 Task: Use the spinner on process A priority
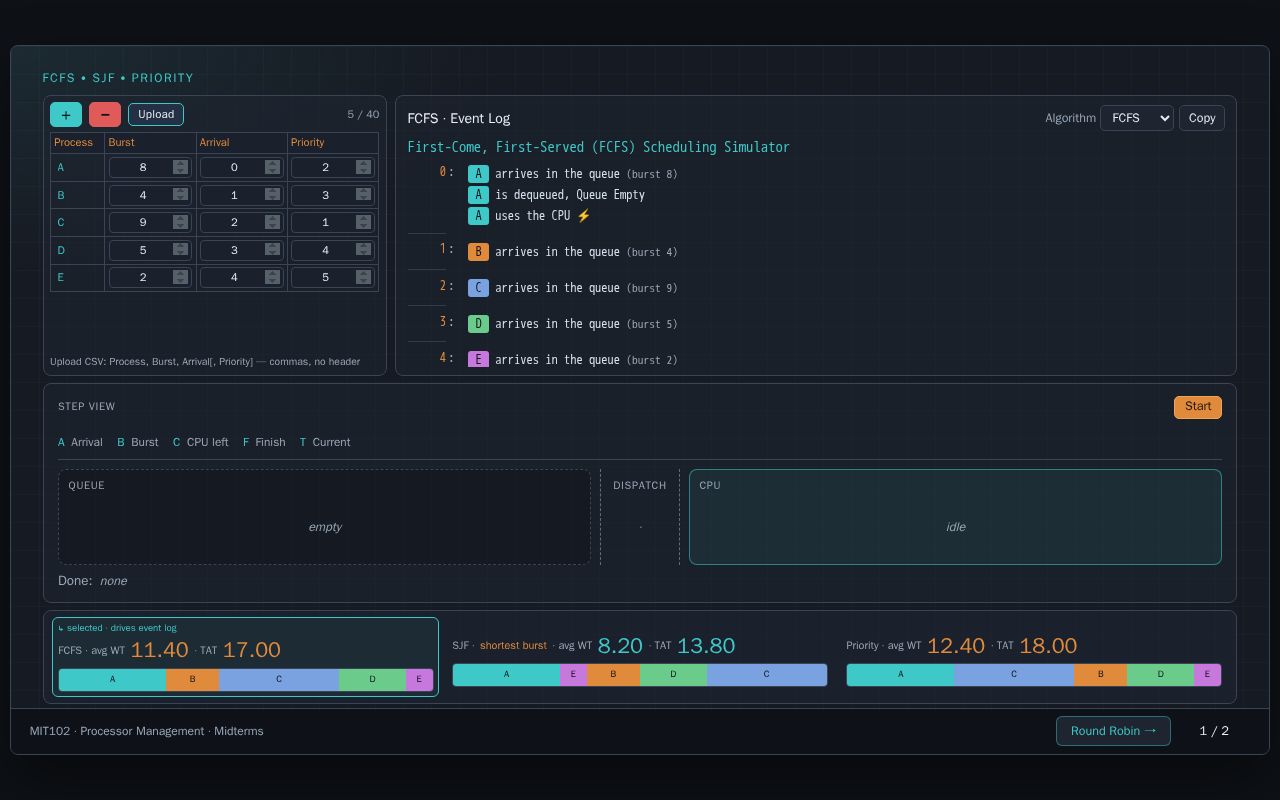(363, 167)
